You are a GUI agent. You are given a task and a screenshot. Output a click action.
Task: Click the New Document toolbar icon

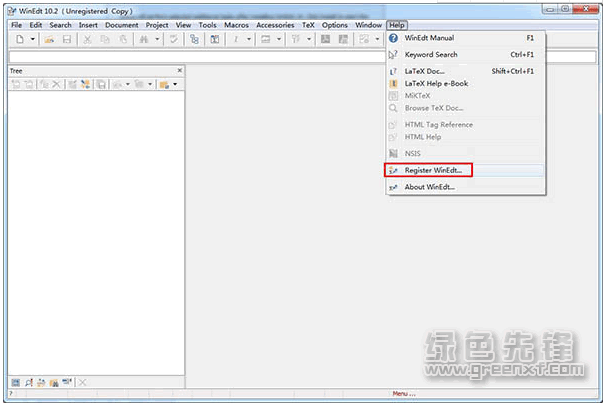20,39
